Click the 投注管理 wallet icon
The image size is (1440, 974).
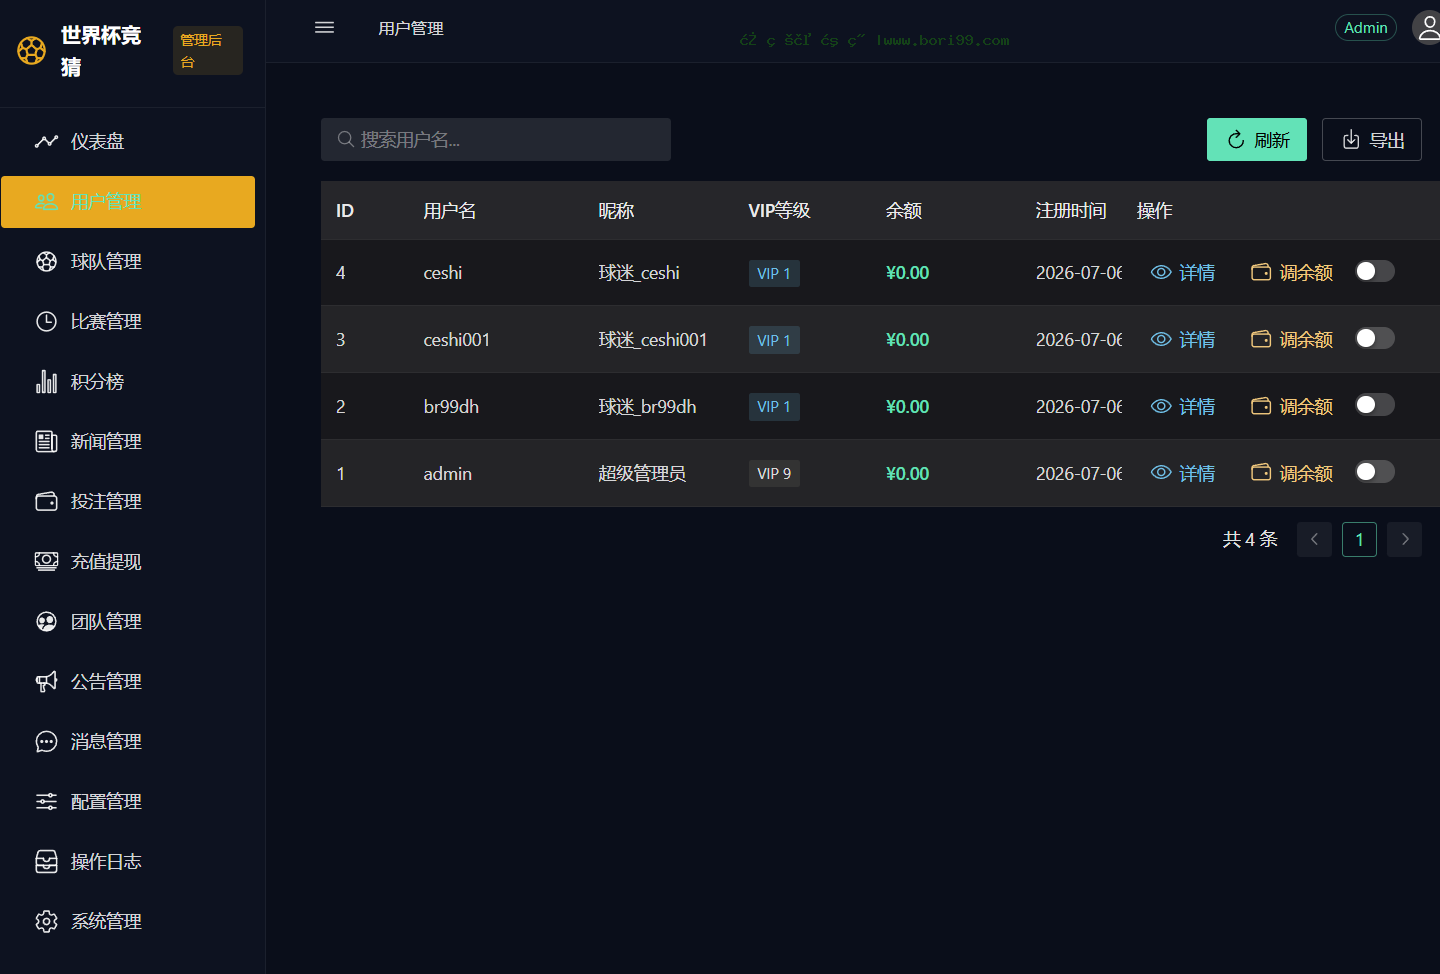pyautogui.click(x=46, y=502)
